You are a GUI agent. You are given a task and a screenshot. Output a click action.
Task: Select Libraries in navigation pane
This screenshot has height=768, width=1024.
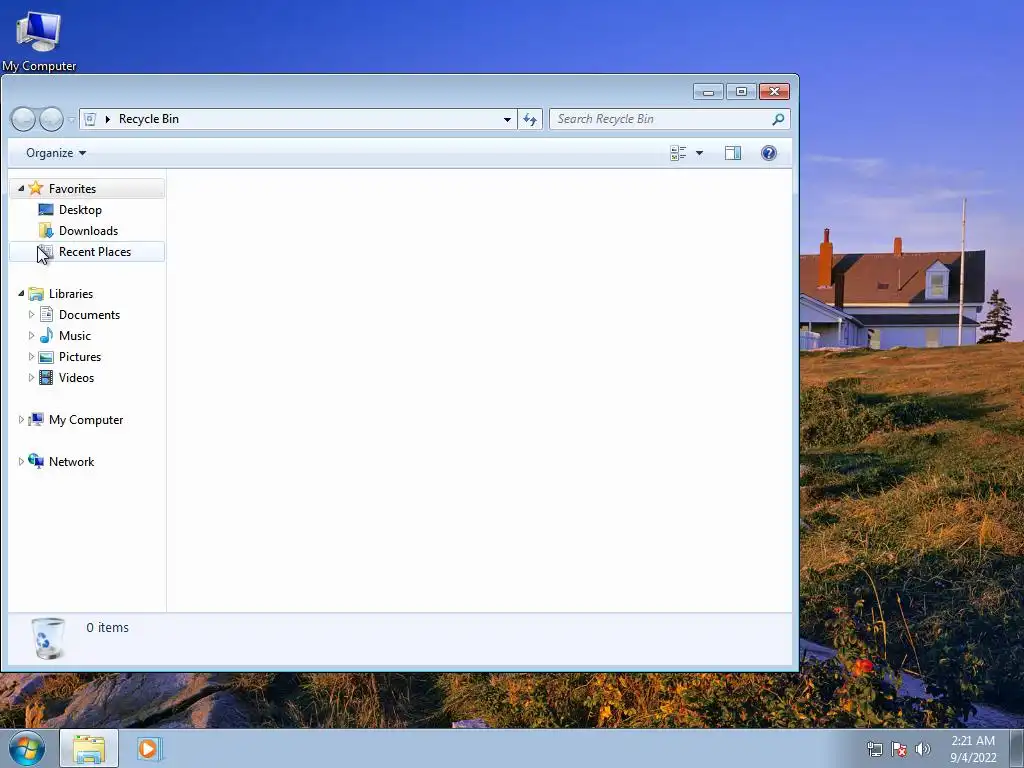coord(71,294)
